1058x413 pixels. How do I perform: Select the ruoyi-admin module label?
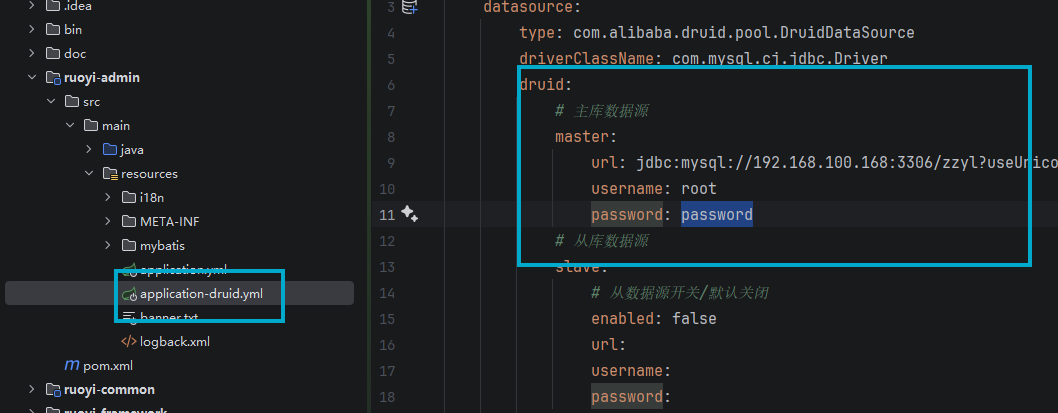pos(102,78)
